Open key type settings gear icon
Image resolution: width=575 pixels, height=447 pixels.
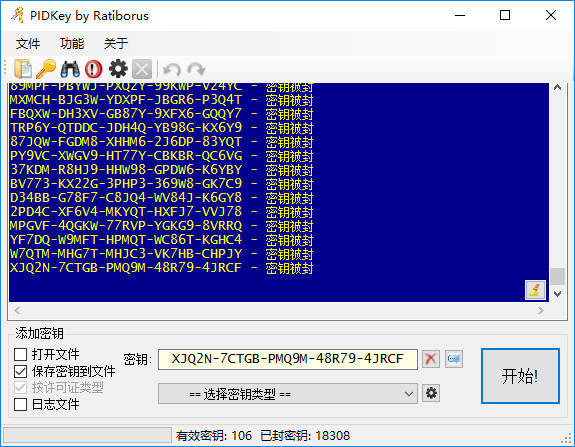[431, 393]
